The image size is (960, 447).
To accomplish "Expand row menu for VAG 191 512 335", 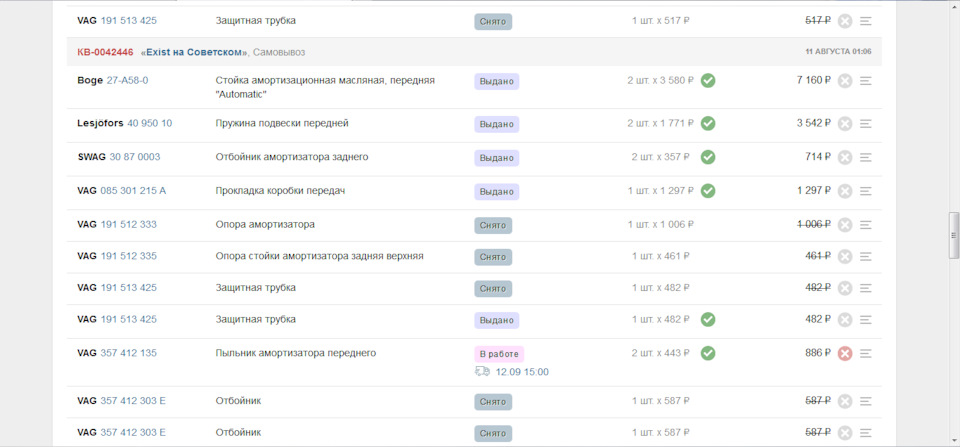I will click(866, 257).
